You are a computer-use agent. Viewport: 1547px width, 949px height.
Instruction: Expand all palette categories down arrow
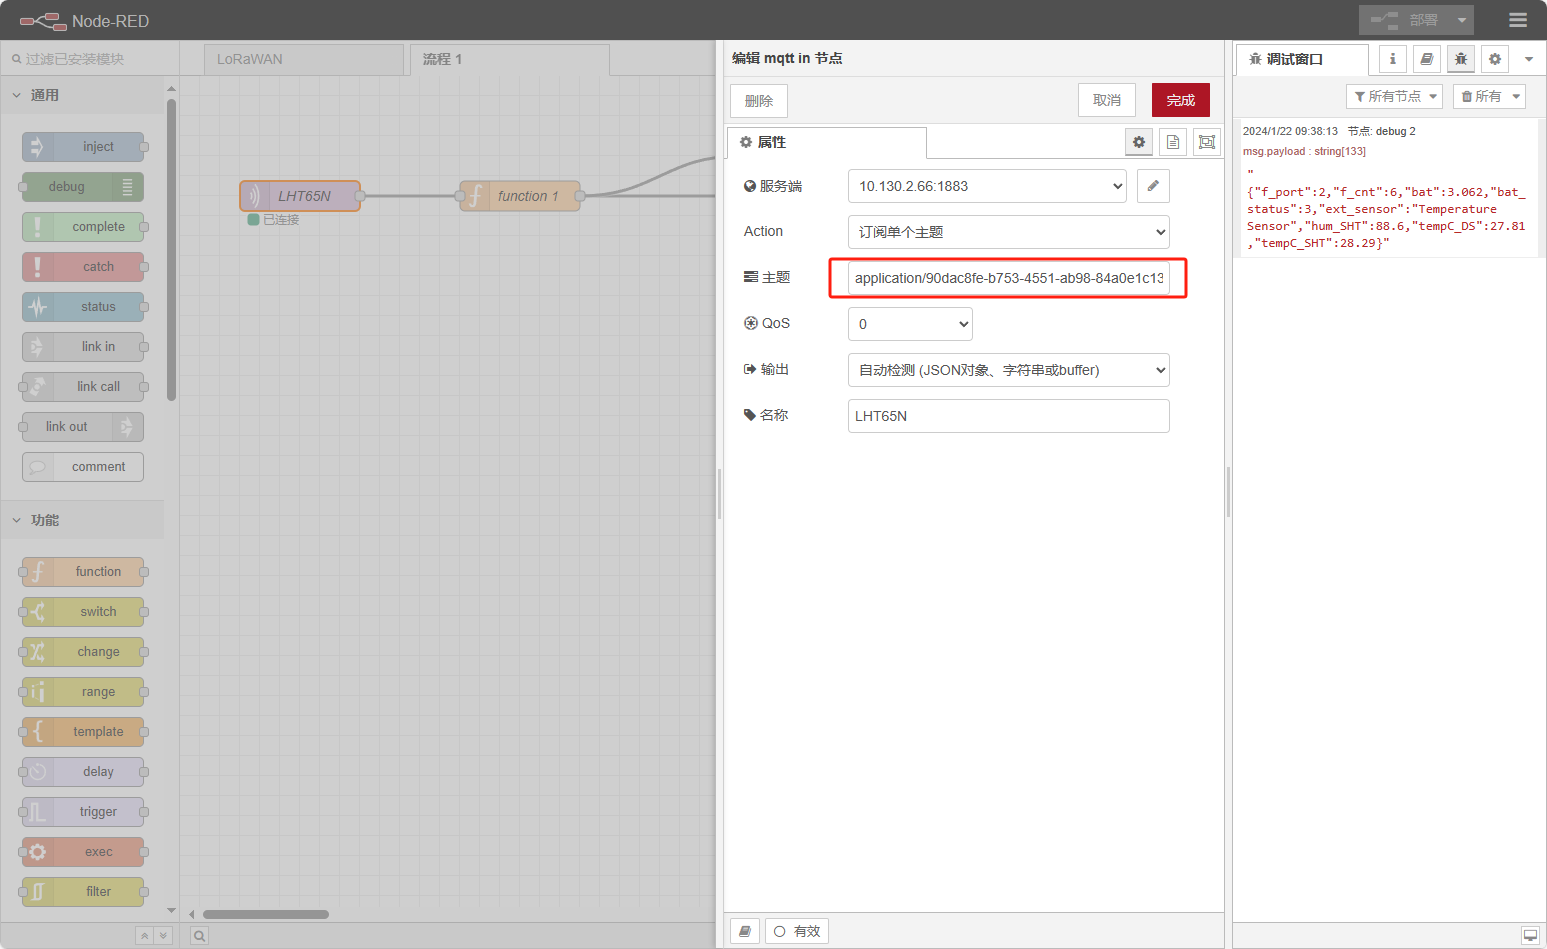tap(163, 936)
